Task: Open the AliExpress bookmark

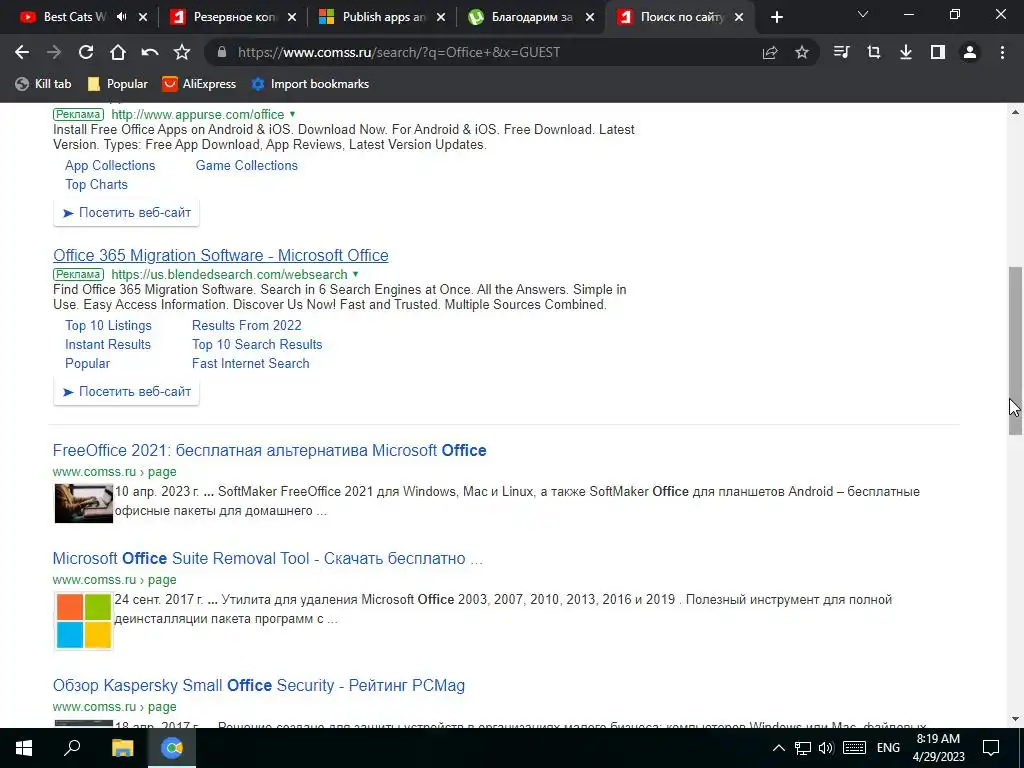Action: point(199,84)
